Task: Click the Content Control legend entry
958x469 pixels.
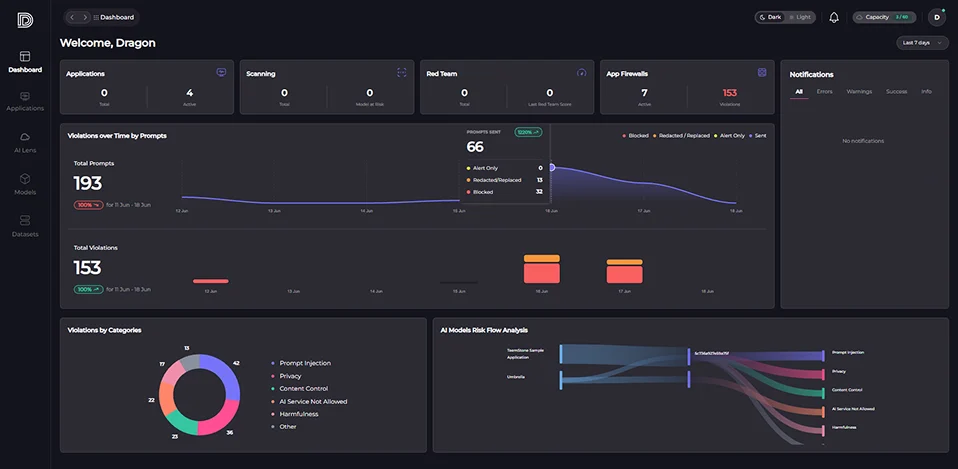Action: pos(299,389)
